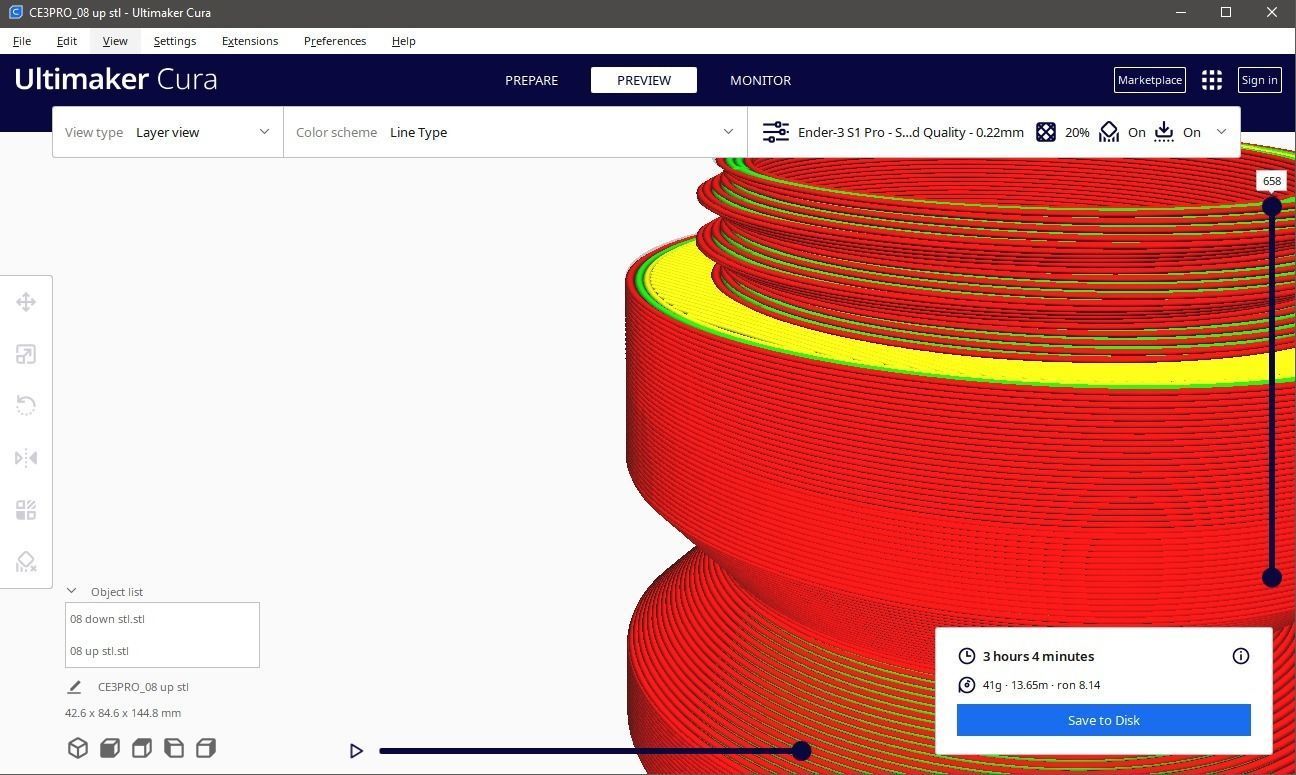Click the Cura application icon in title bar
The width and height of the screenshot is (1296, 775).
(x=15, y=13)
